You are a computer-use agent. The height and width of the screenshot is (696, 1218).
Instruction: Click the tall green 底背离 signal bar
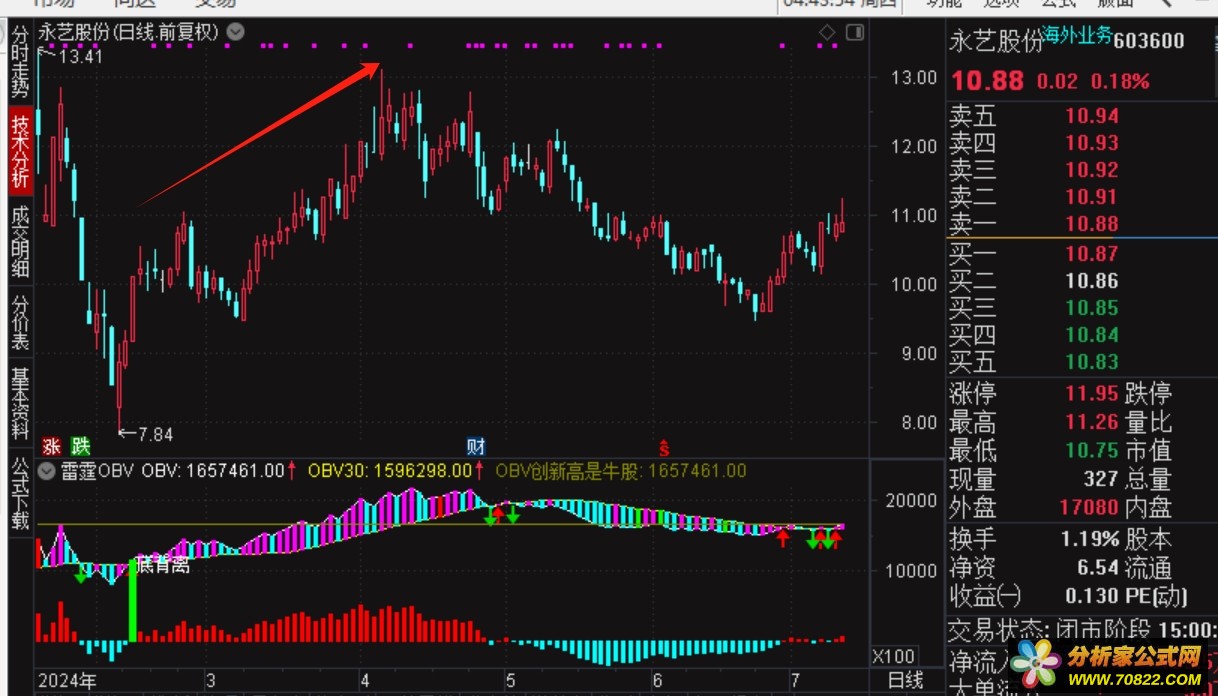pyautogui.click(x=132, y=600)
